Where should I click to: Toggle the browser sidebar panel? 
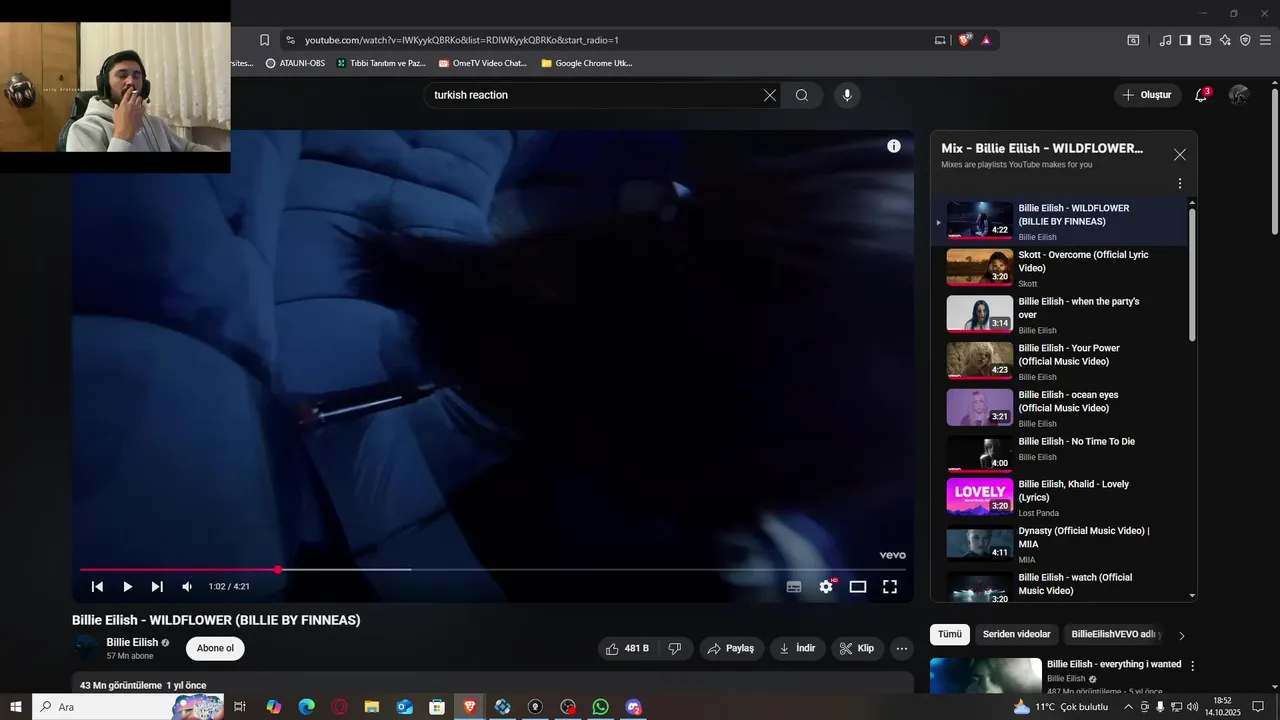pos(1185,40)
